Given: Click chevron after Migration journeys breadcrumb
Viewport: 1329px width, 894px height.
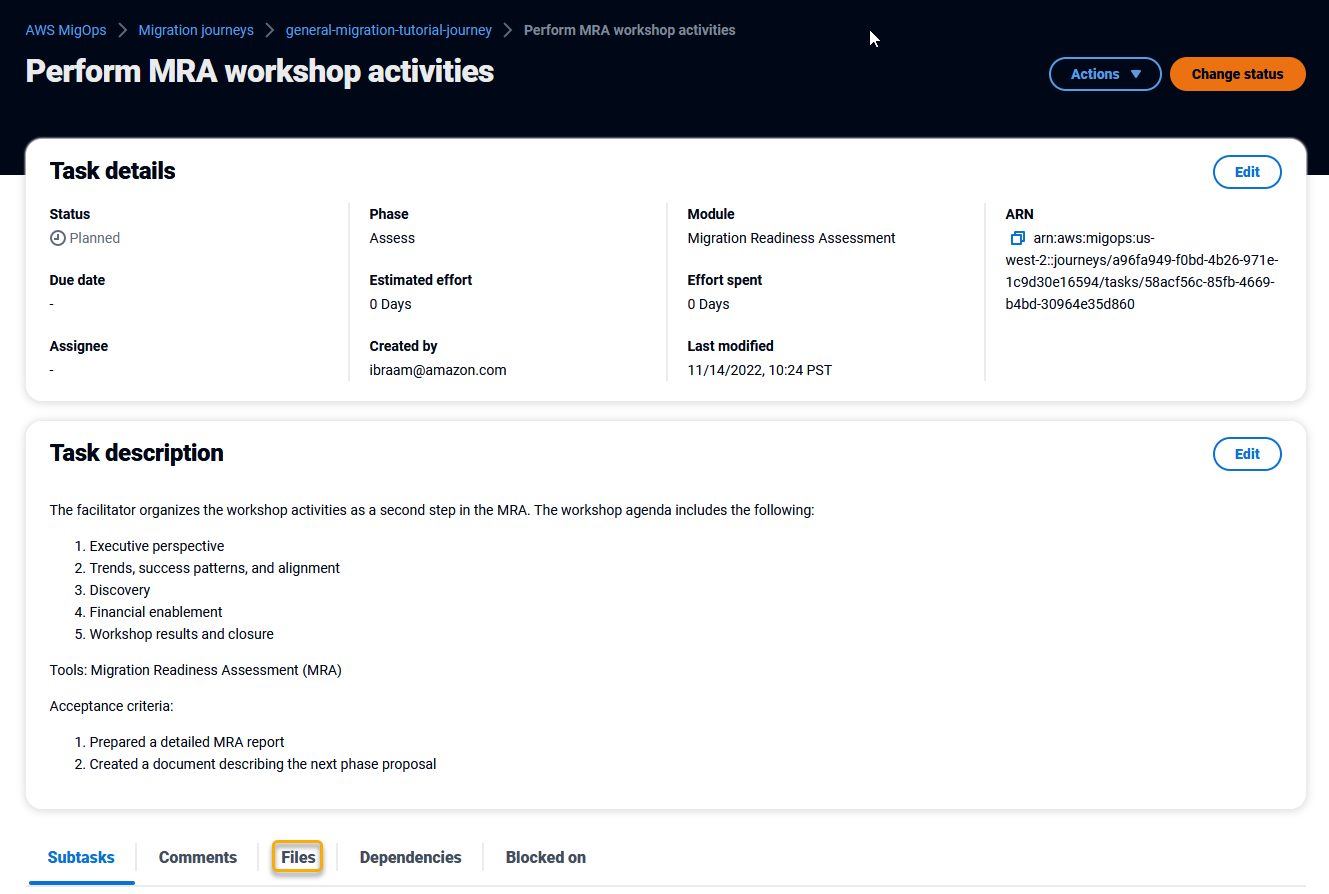Looking at the screenshot, I should click(x=270, y=30).
